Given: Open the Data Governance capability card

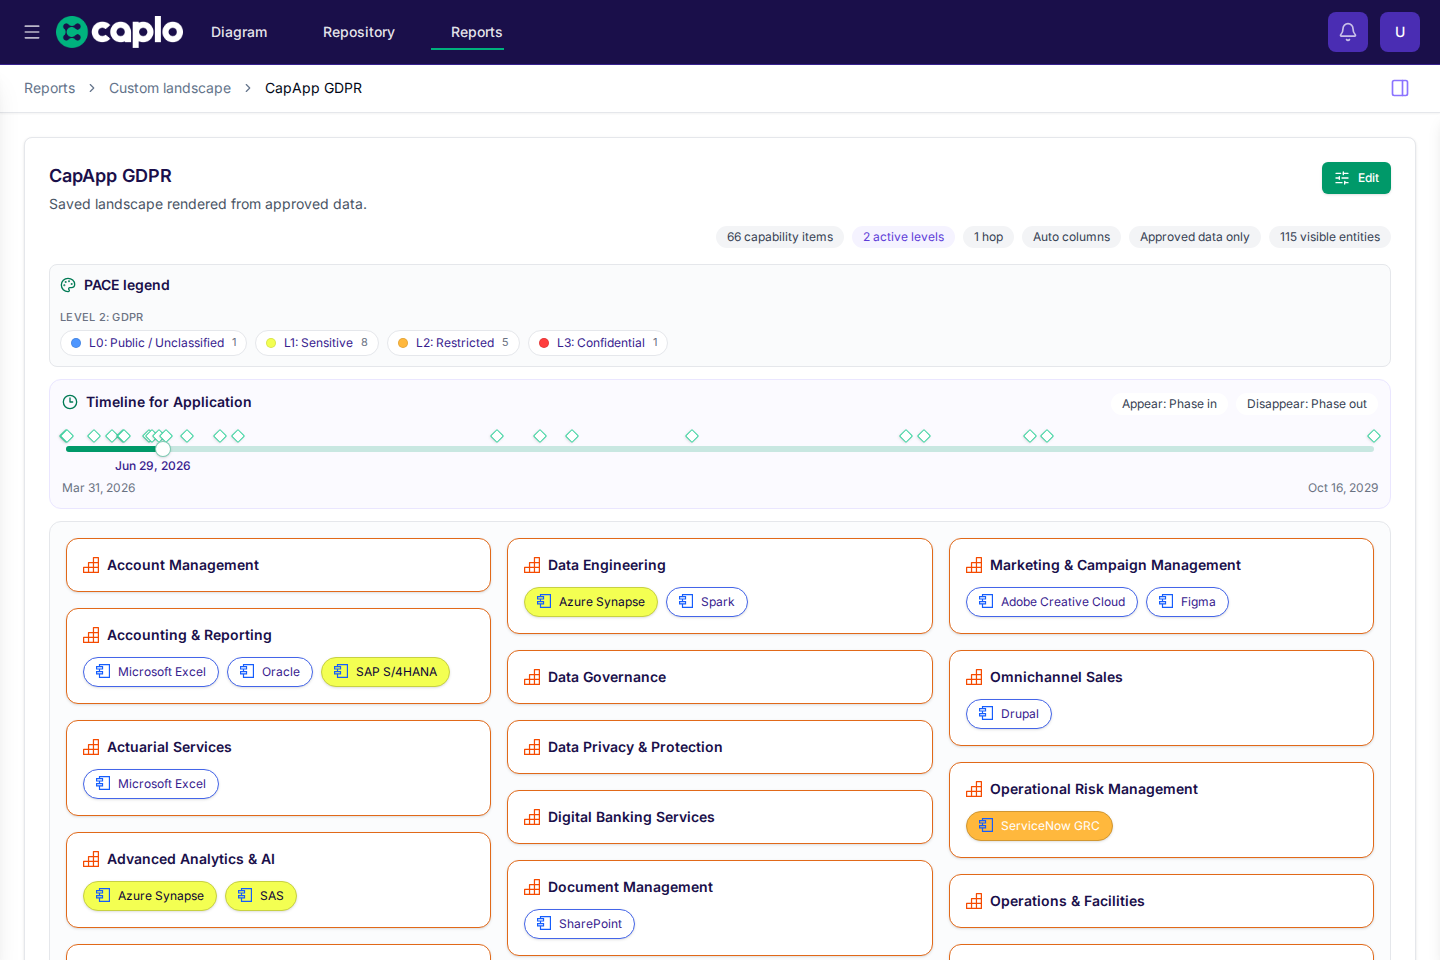Looking at the screenshot, I should (x=720, y=677).
